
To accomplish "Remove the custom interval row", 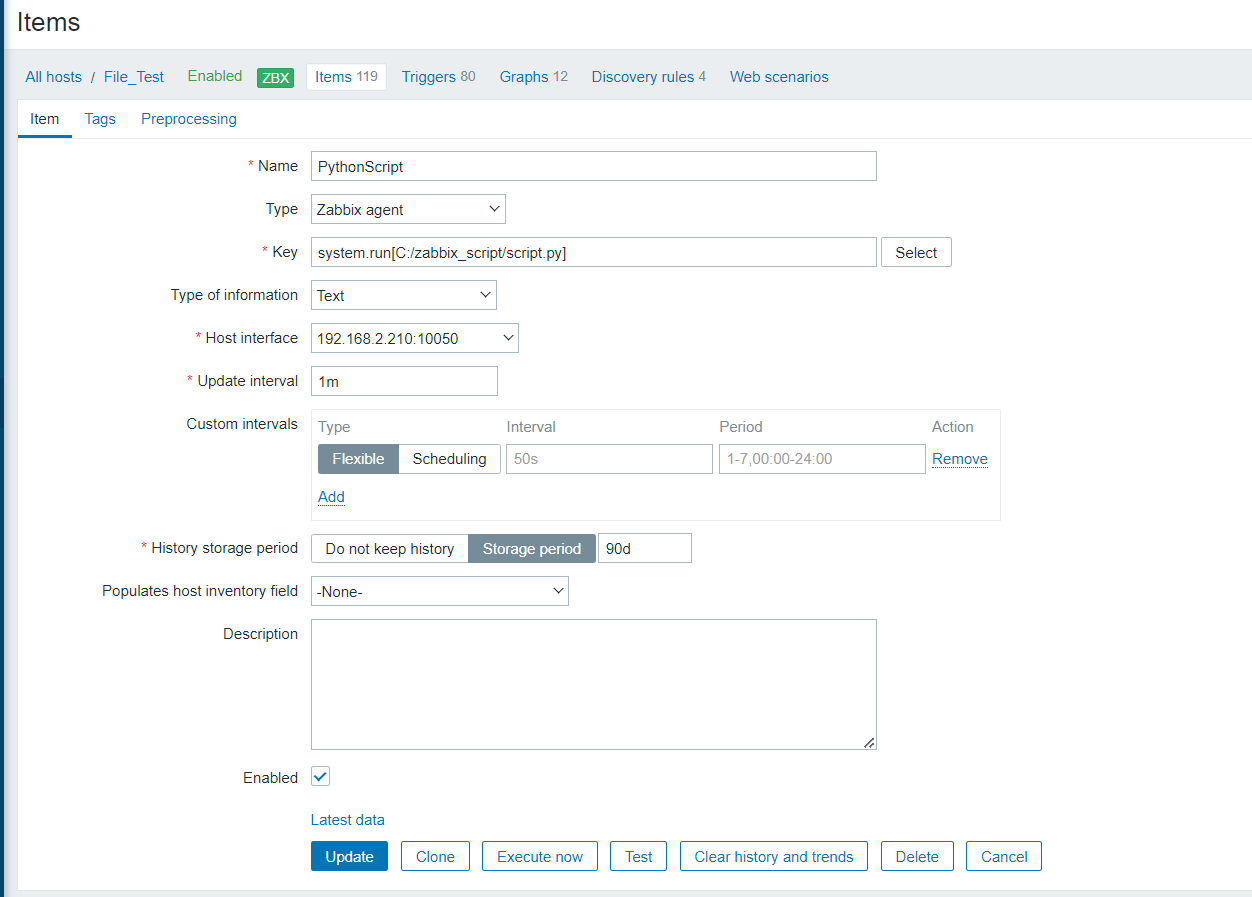I will pos(959,459).
